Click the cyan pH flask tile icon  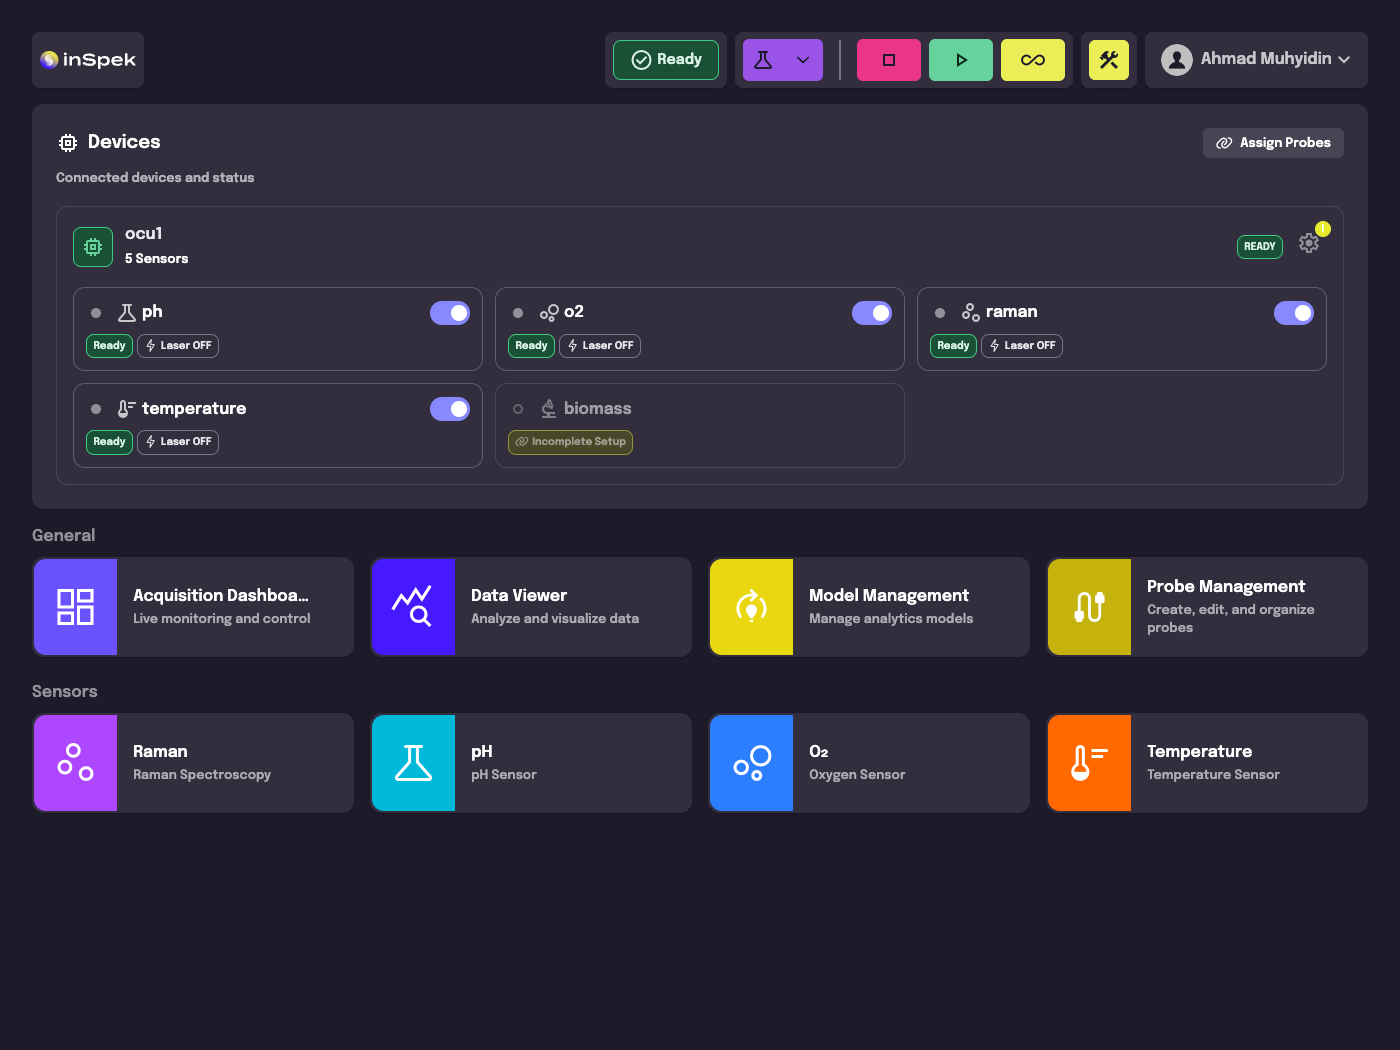point(413,763)
